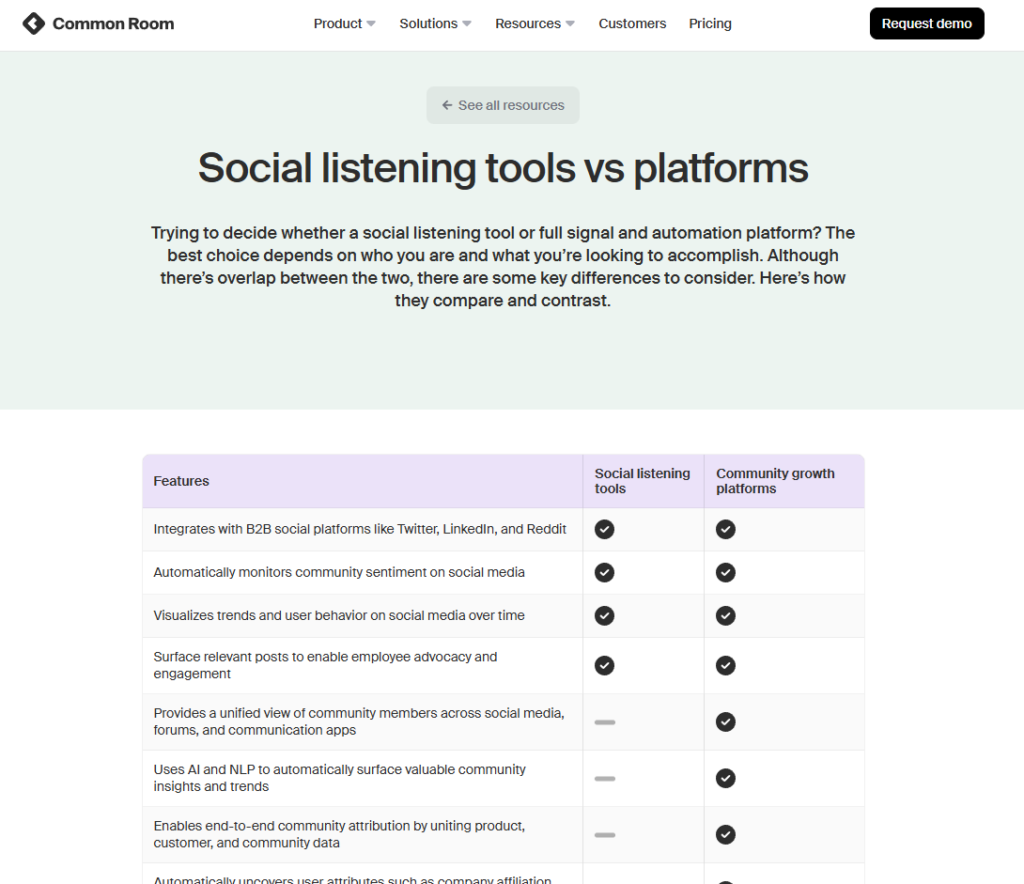Click the checkmark for B2B social platforms integration
Screen dimensions: 1024x884
[x=604, y=529]
